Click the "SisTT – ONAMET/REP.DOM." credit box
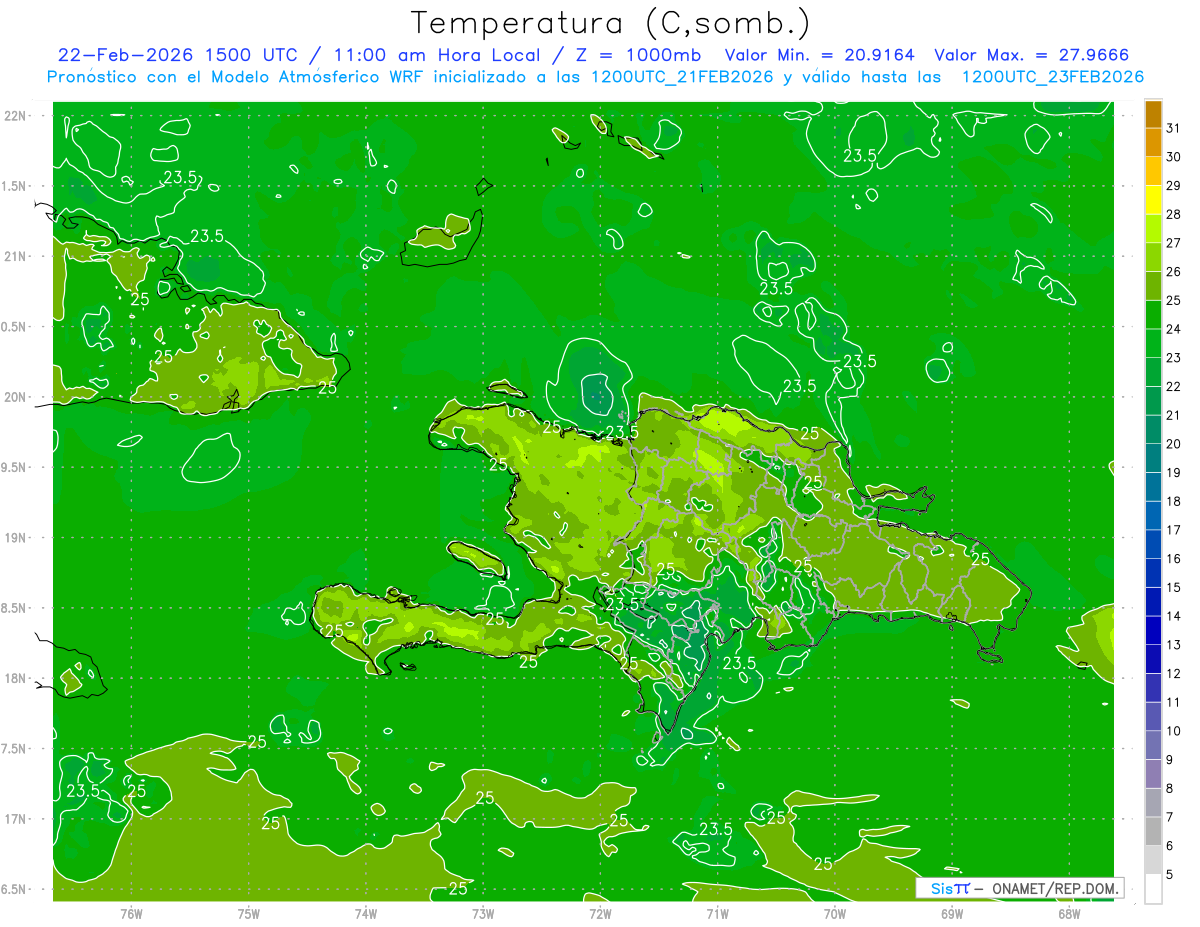 1019,888
